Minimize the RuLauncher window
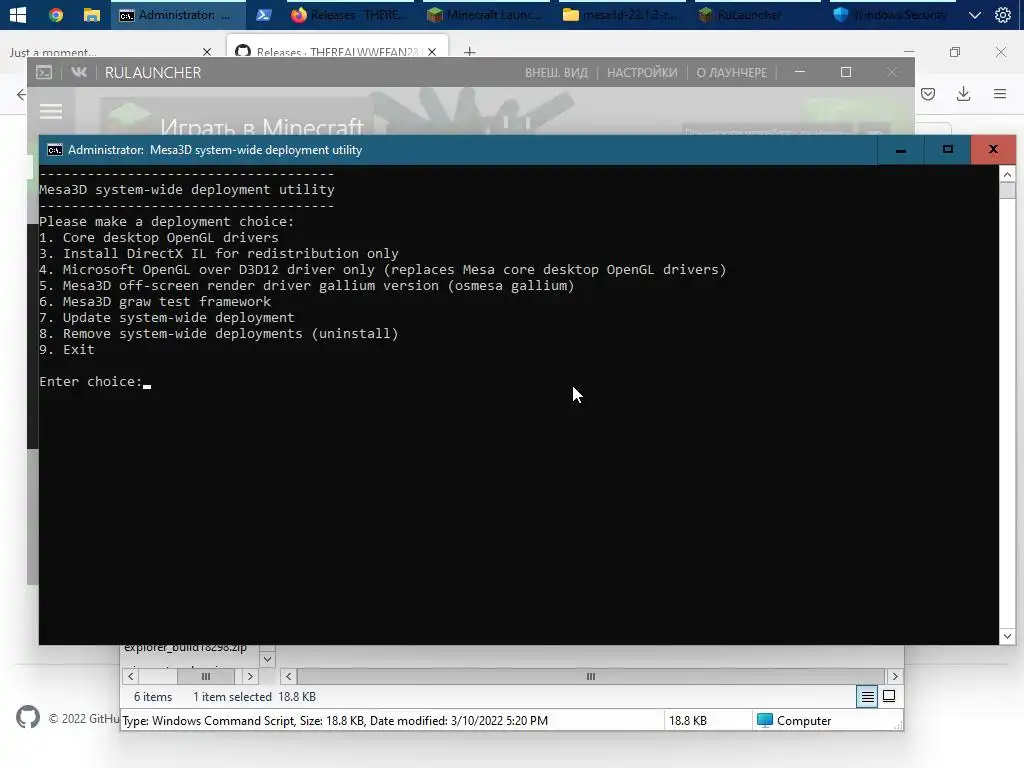 click(800, 72)
